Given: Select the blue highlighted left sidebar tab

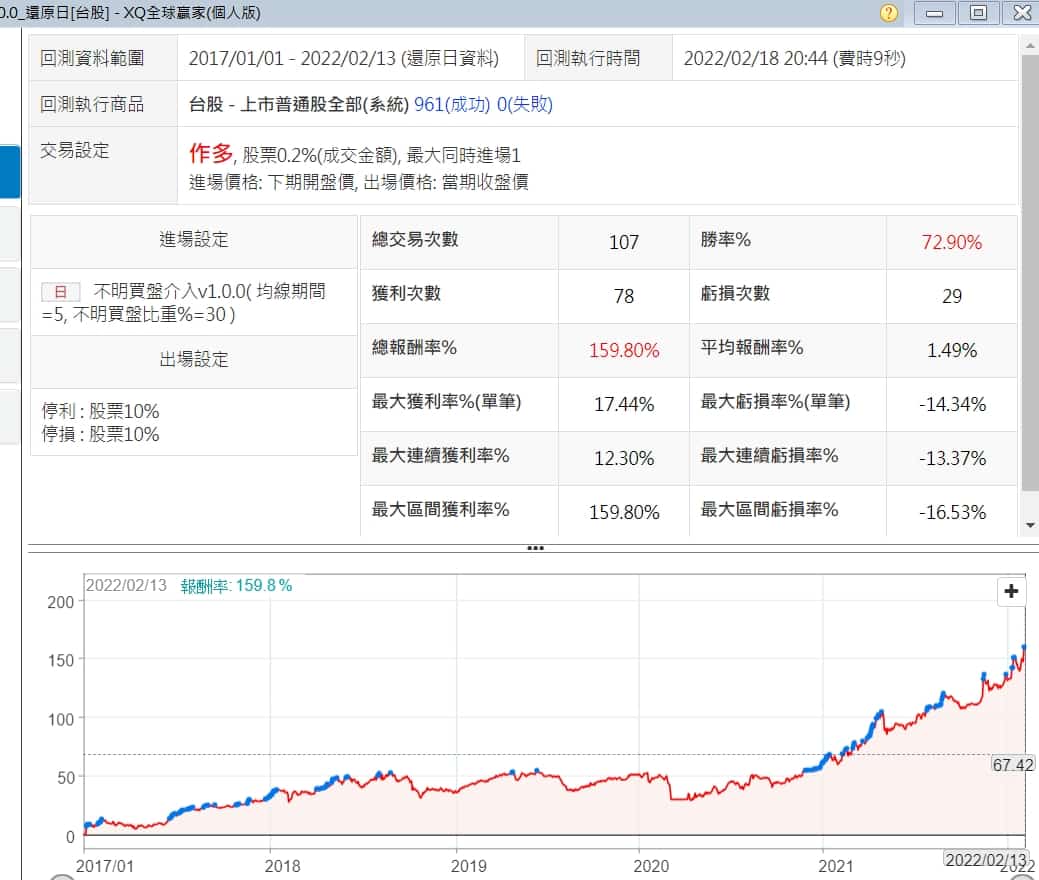Looking at the screenshot, I should coord(10,172).
